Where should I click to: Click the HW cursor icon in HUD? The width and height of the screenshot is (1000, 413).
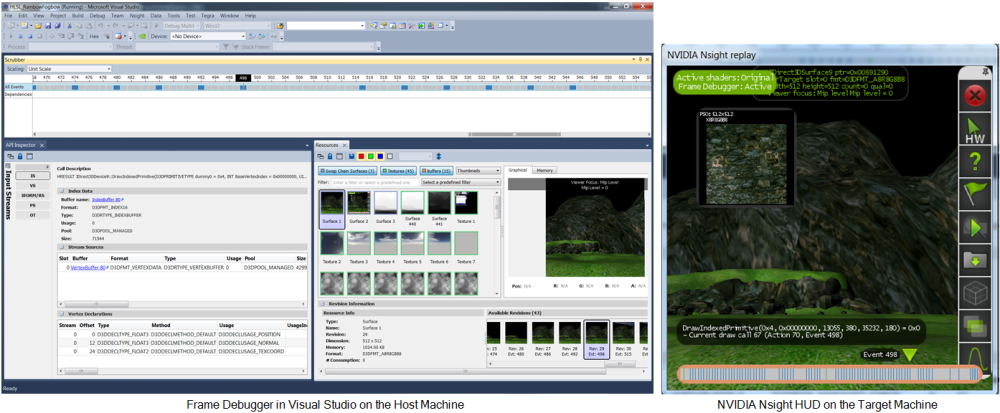974,129
